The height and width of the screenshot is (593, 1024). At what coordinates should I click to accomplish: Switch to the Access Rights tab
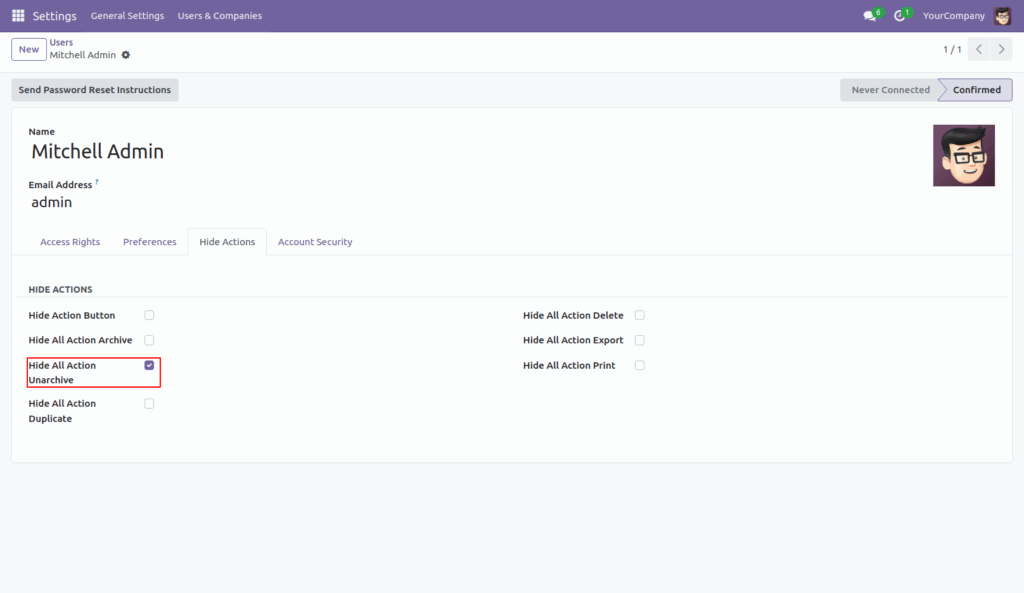coord(70,241)
